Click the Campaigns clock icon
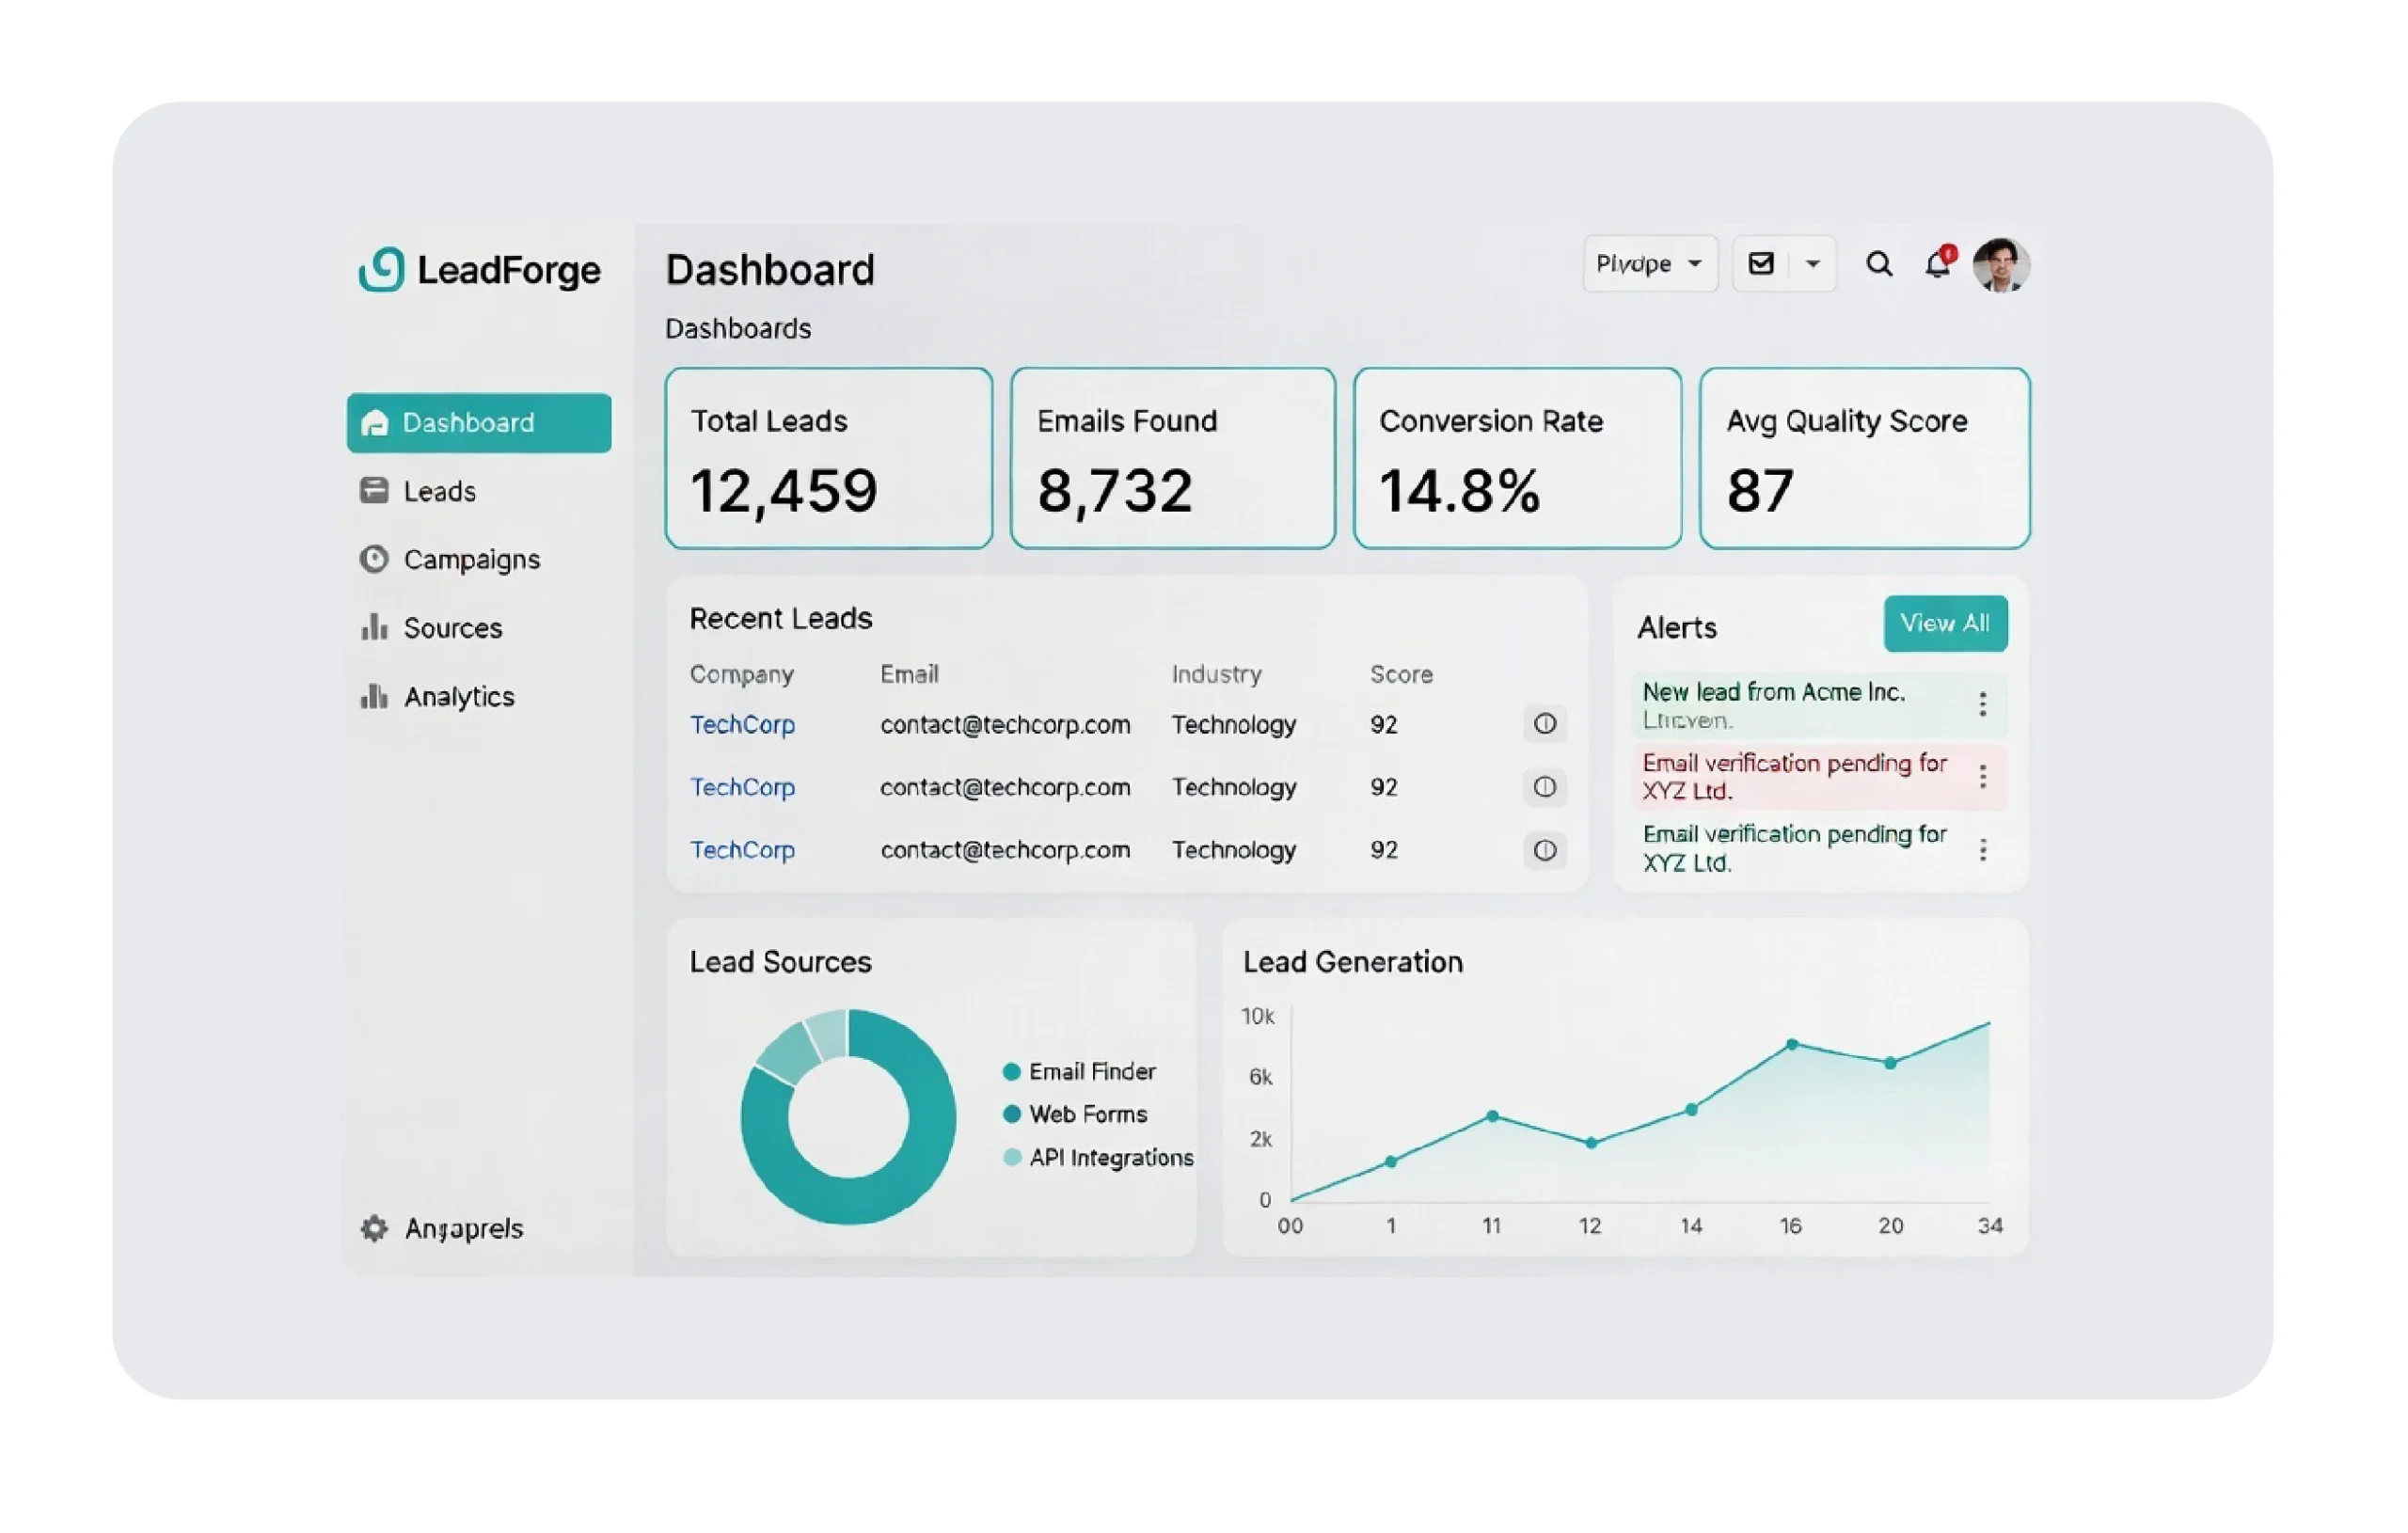 point(374,559)
